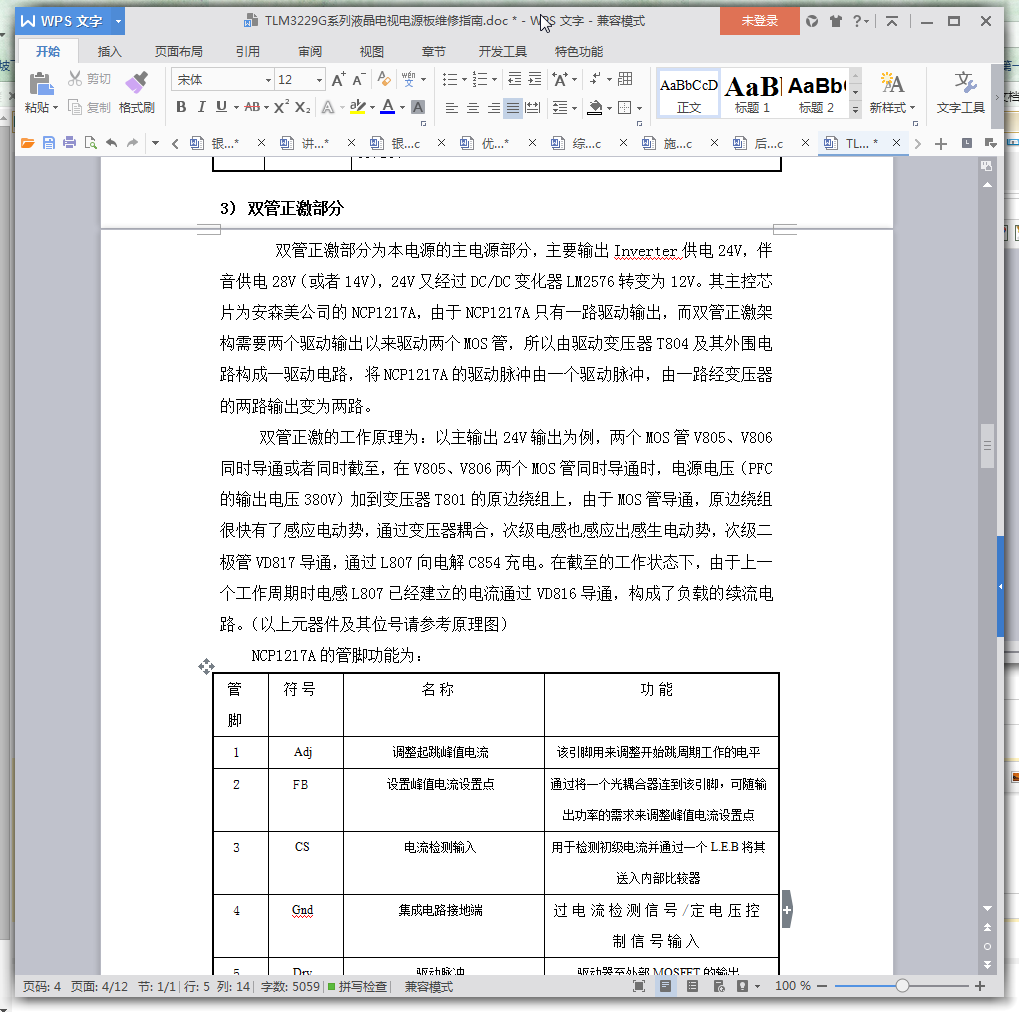Click the Cut scissors icon

75,79
